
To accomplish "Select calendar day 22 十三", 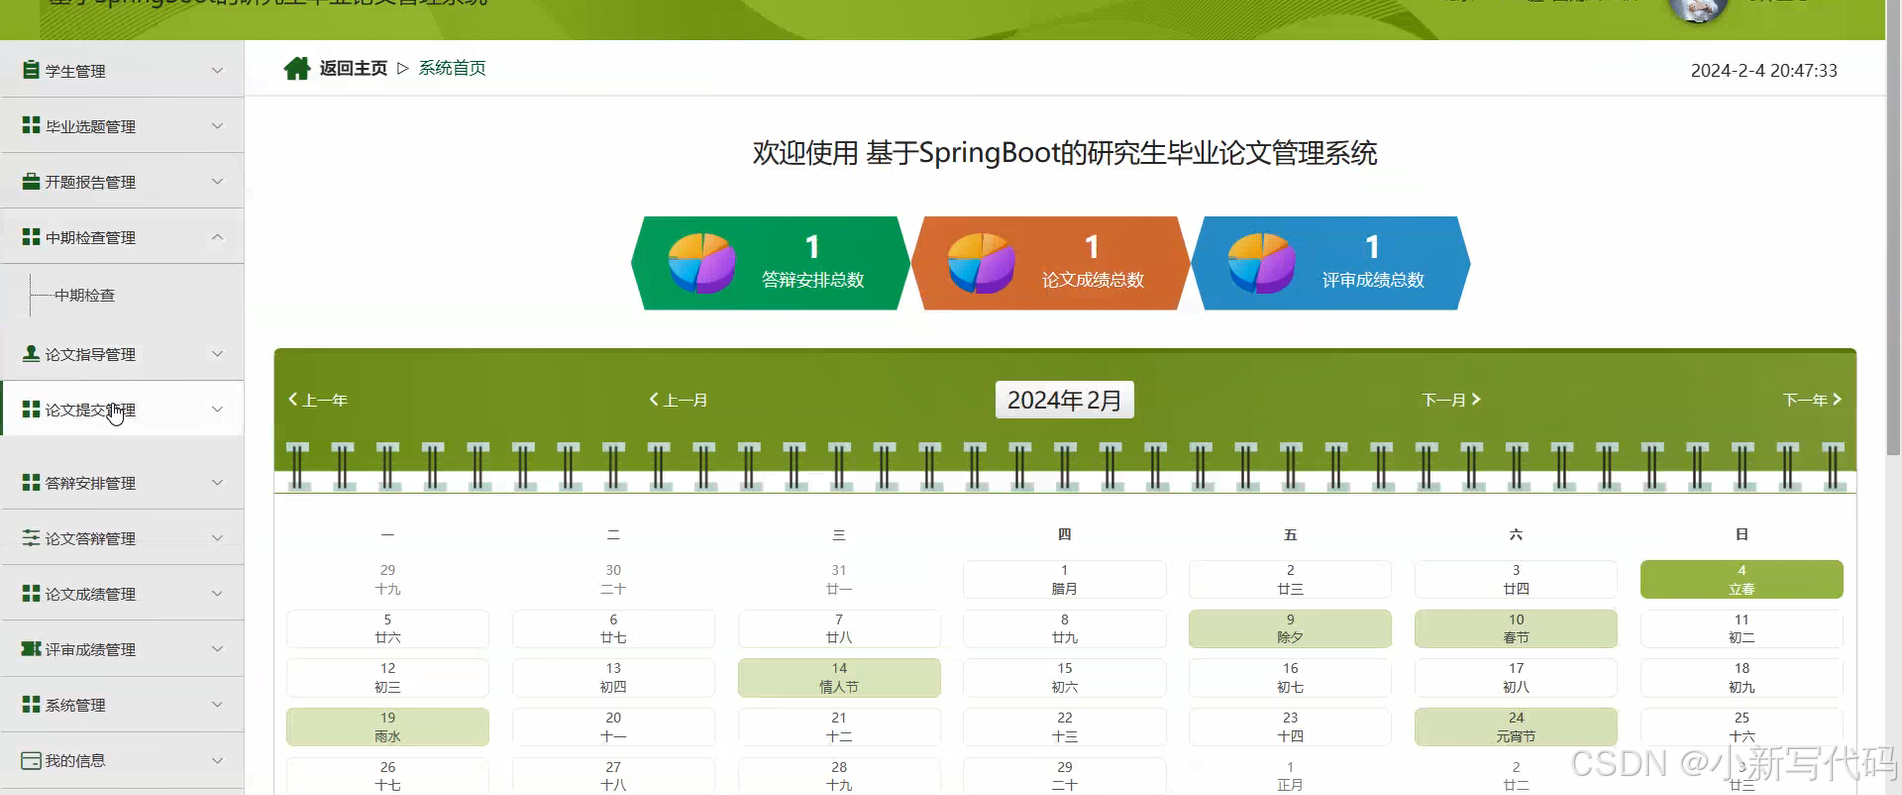I will click(x=1064, y=727).
